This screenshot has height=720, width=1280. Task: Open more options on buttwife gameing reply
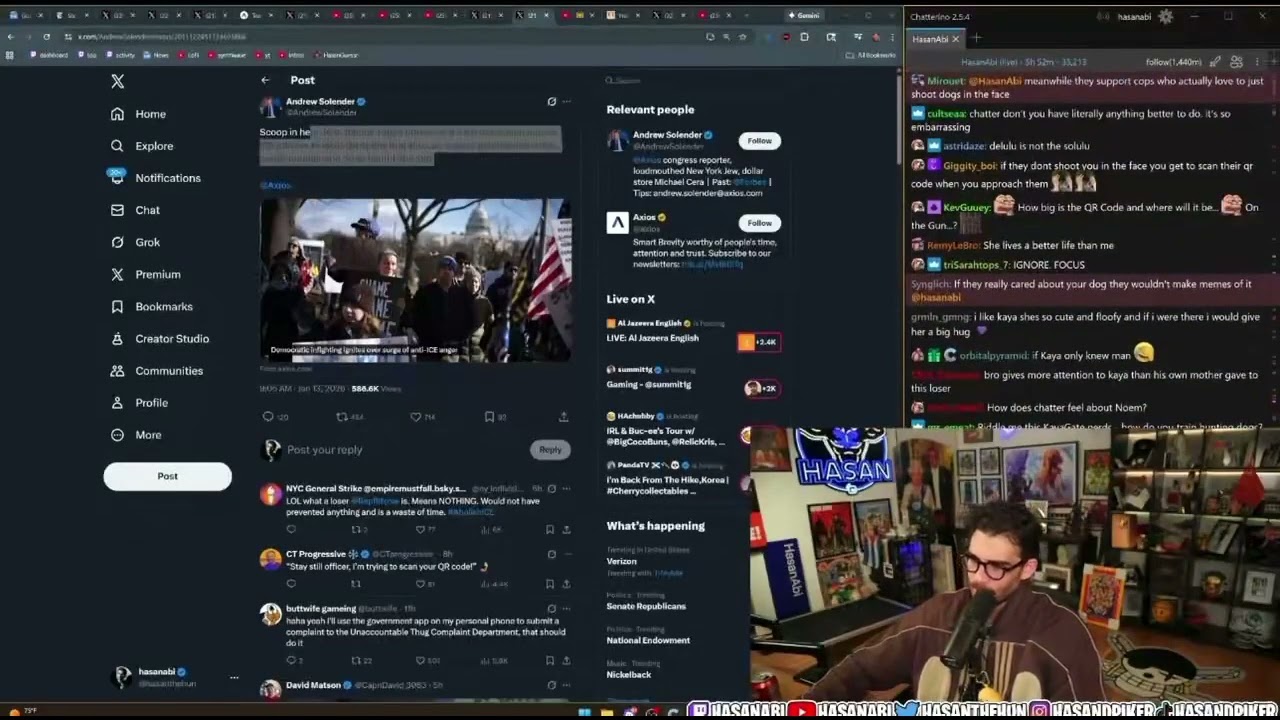pos(566,608)
